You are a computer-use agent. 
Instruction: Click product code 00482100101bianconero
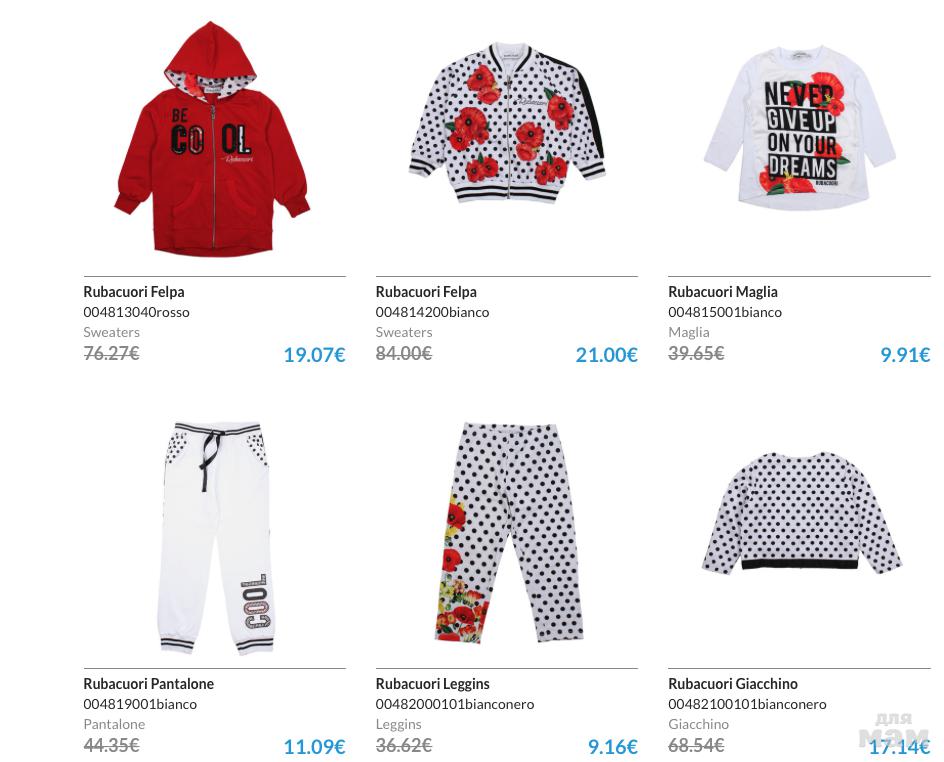(747, 704)
